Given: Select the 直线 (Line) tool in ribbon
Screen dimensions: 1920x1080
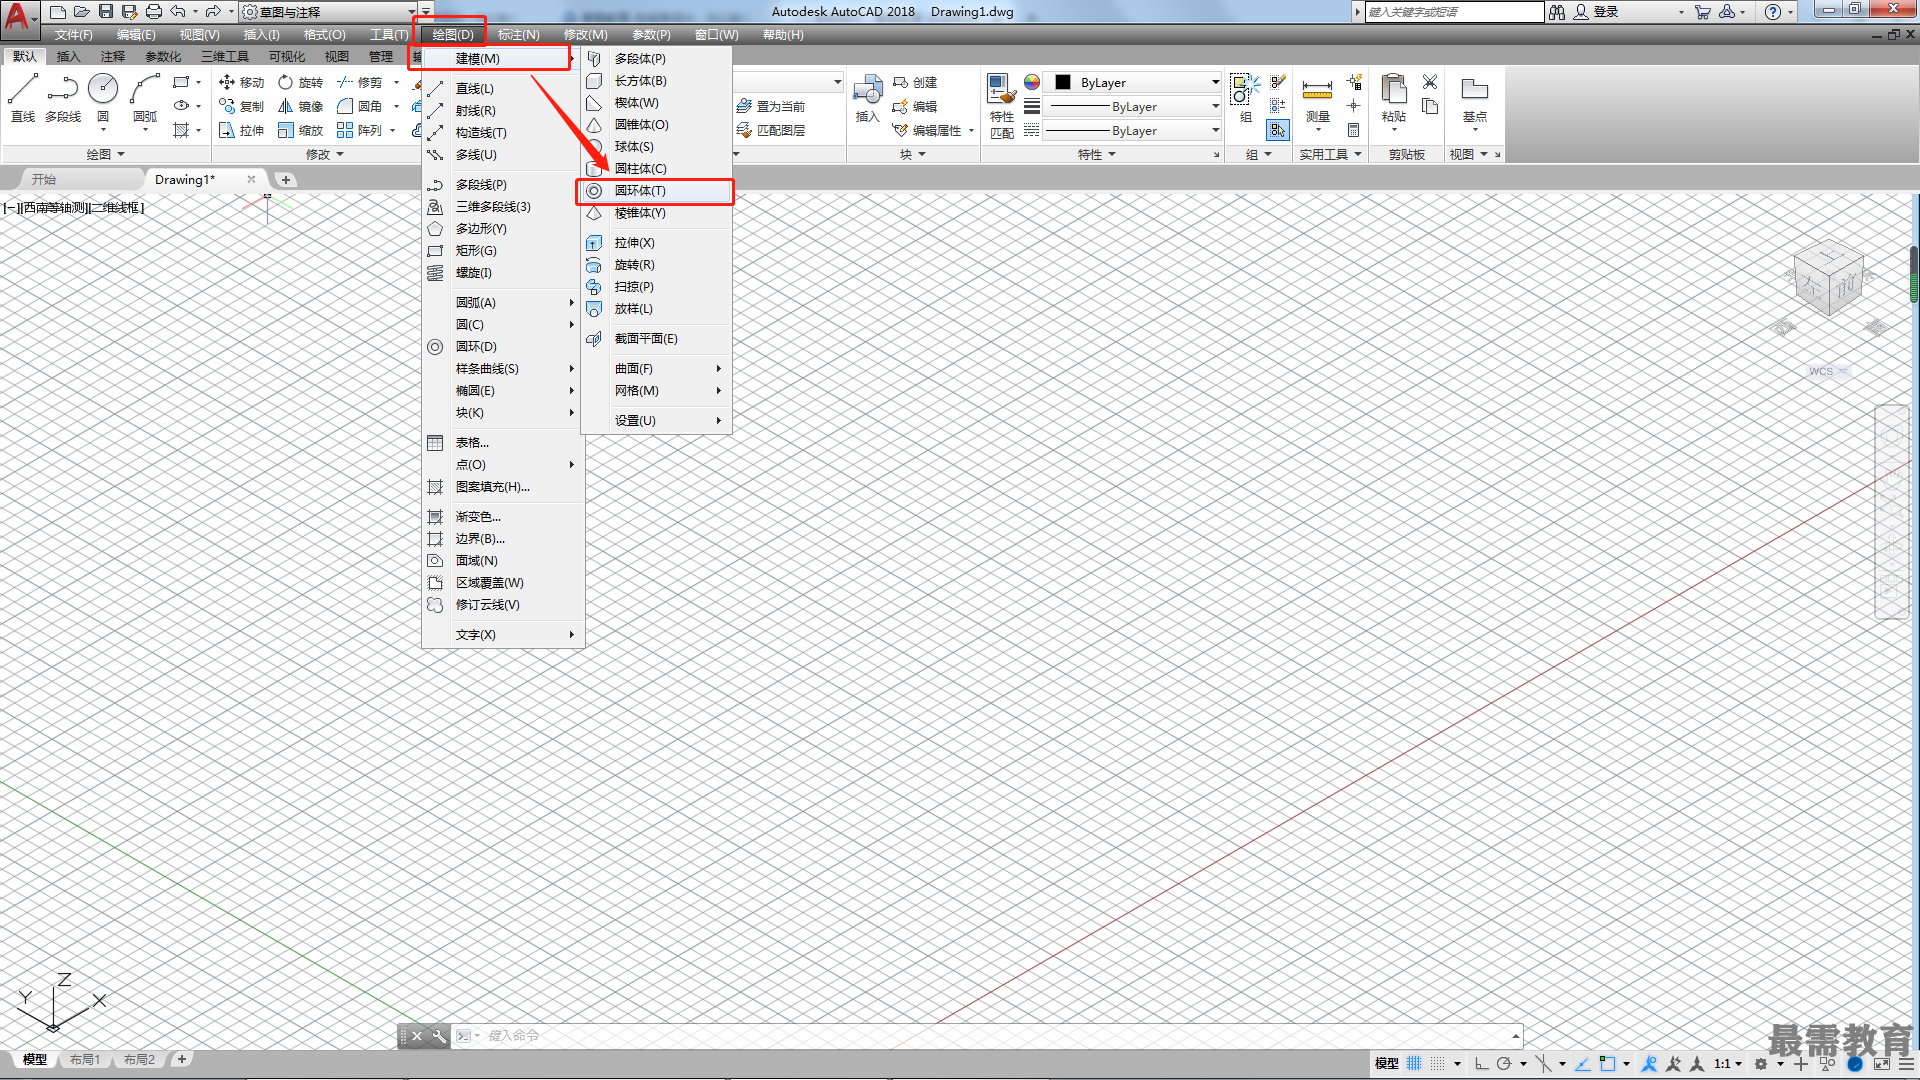Looking at the screenshot, I should 23,98.
